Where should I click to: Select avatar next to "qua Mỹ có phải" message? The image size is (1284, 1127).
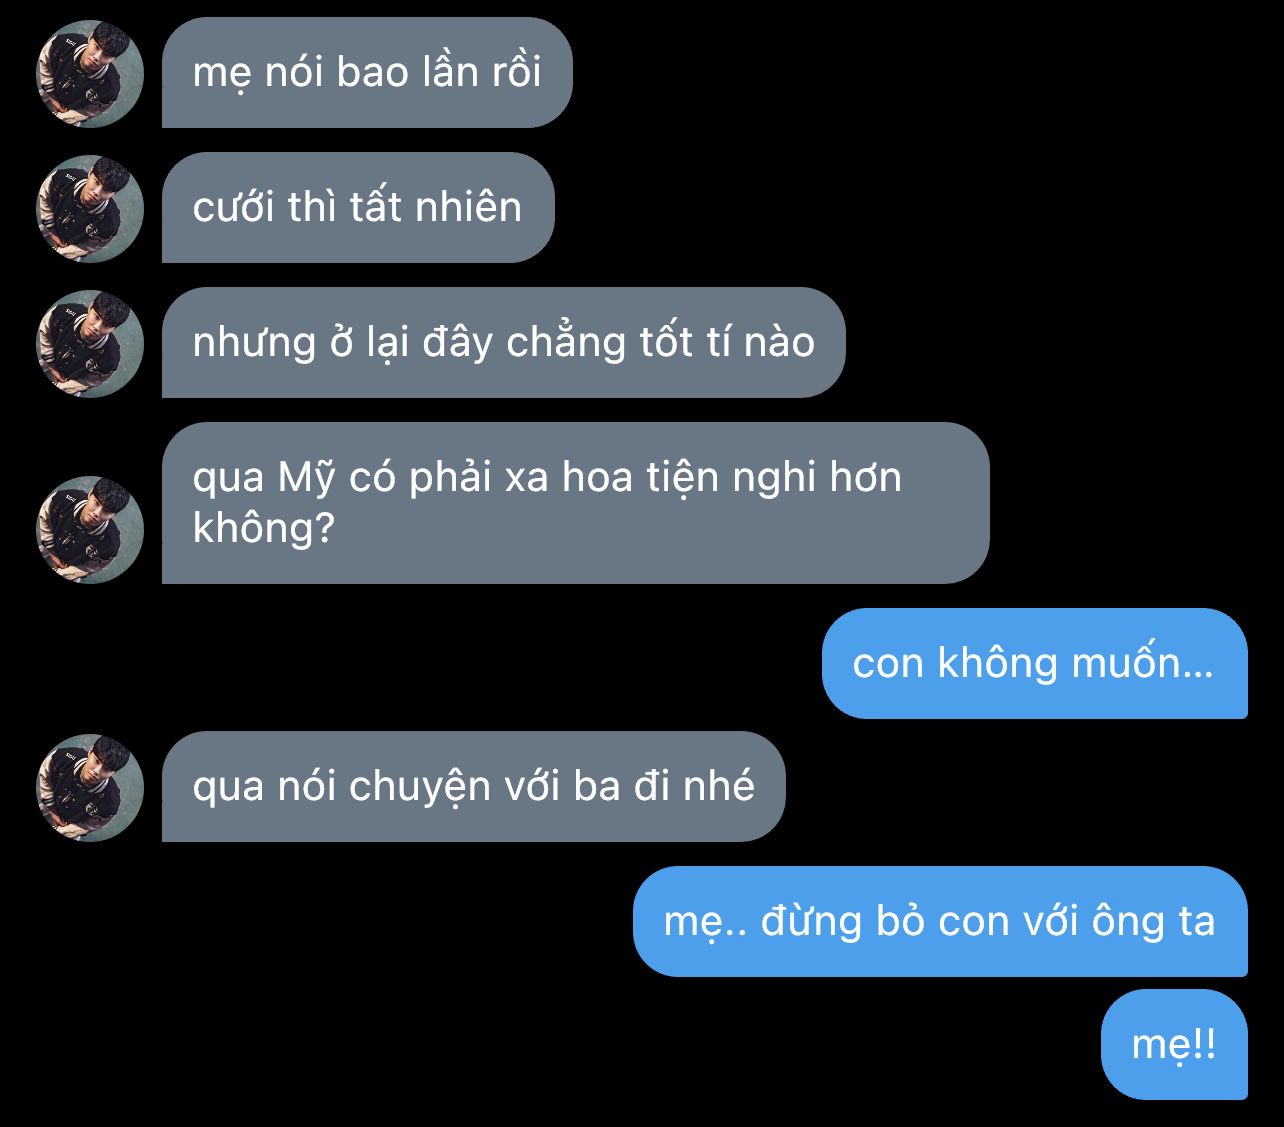[90, 529]
